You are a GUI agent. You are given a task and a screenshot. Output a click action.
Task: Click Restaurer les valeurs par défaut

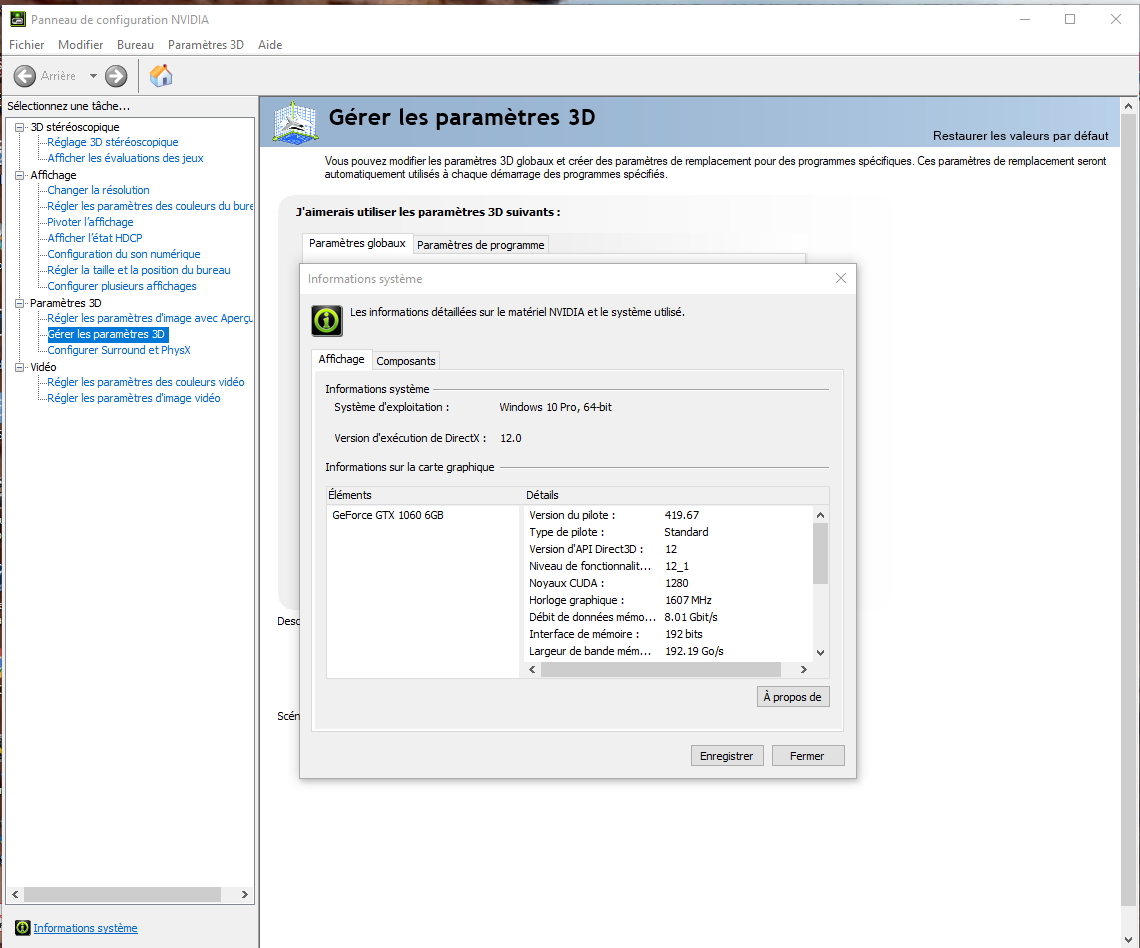(x=1021, y=136)
